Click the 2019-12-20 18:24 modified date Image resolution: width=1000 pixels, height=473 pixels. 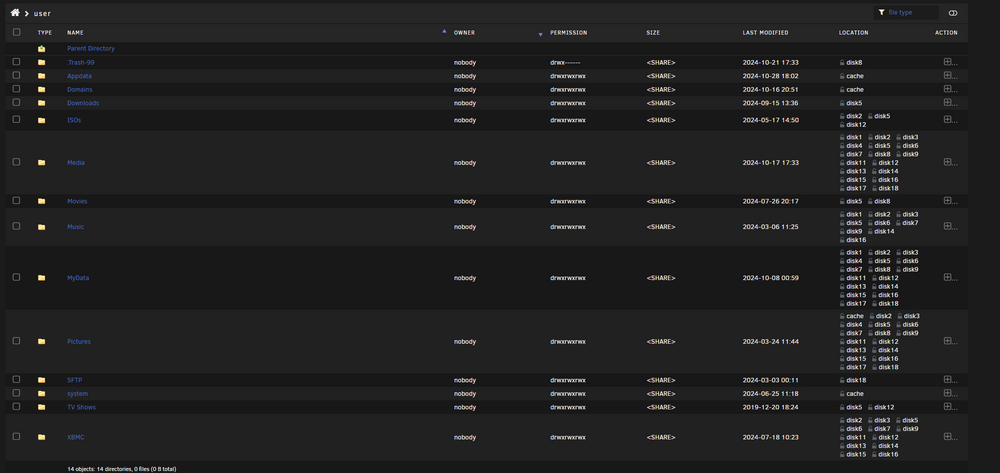point(770,407)
